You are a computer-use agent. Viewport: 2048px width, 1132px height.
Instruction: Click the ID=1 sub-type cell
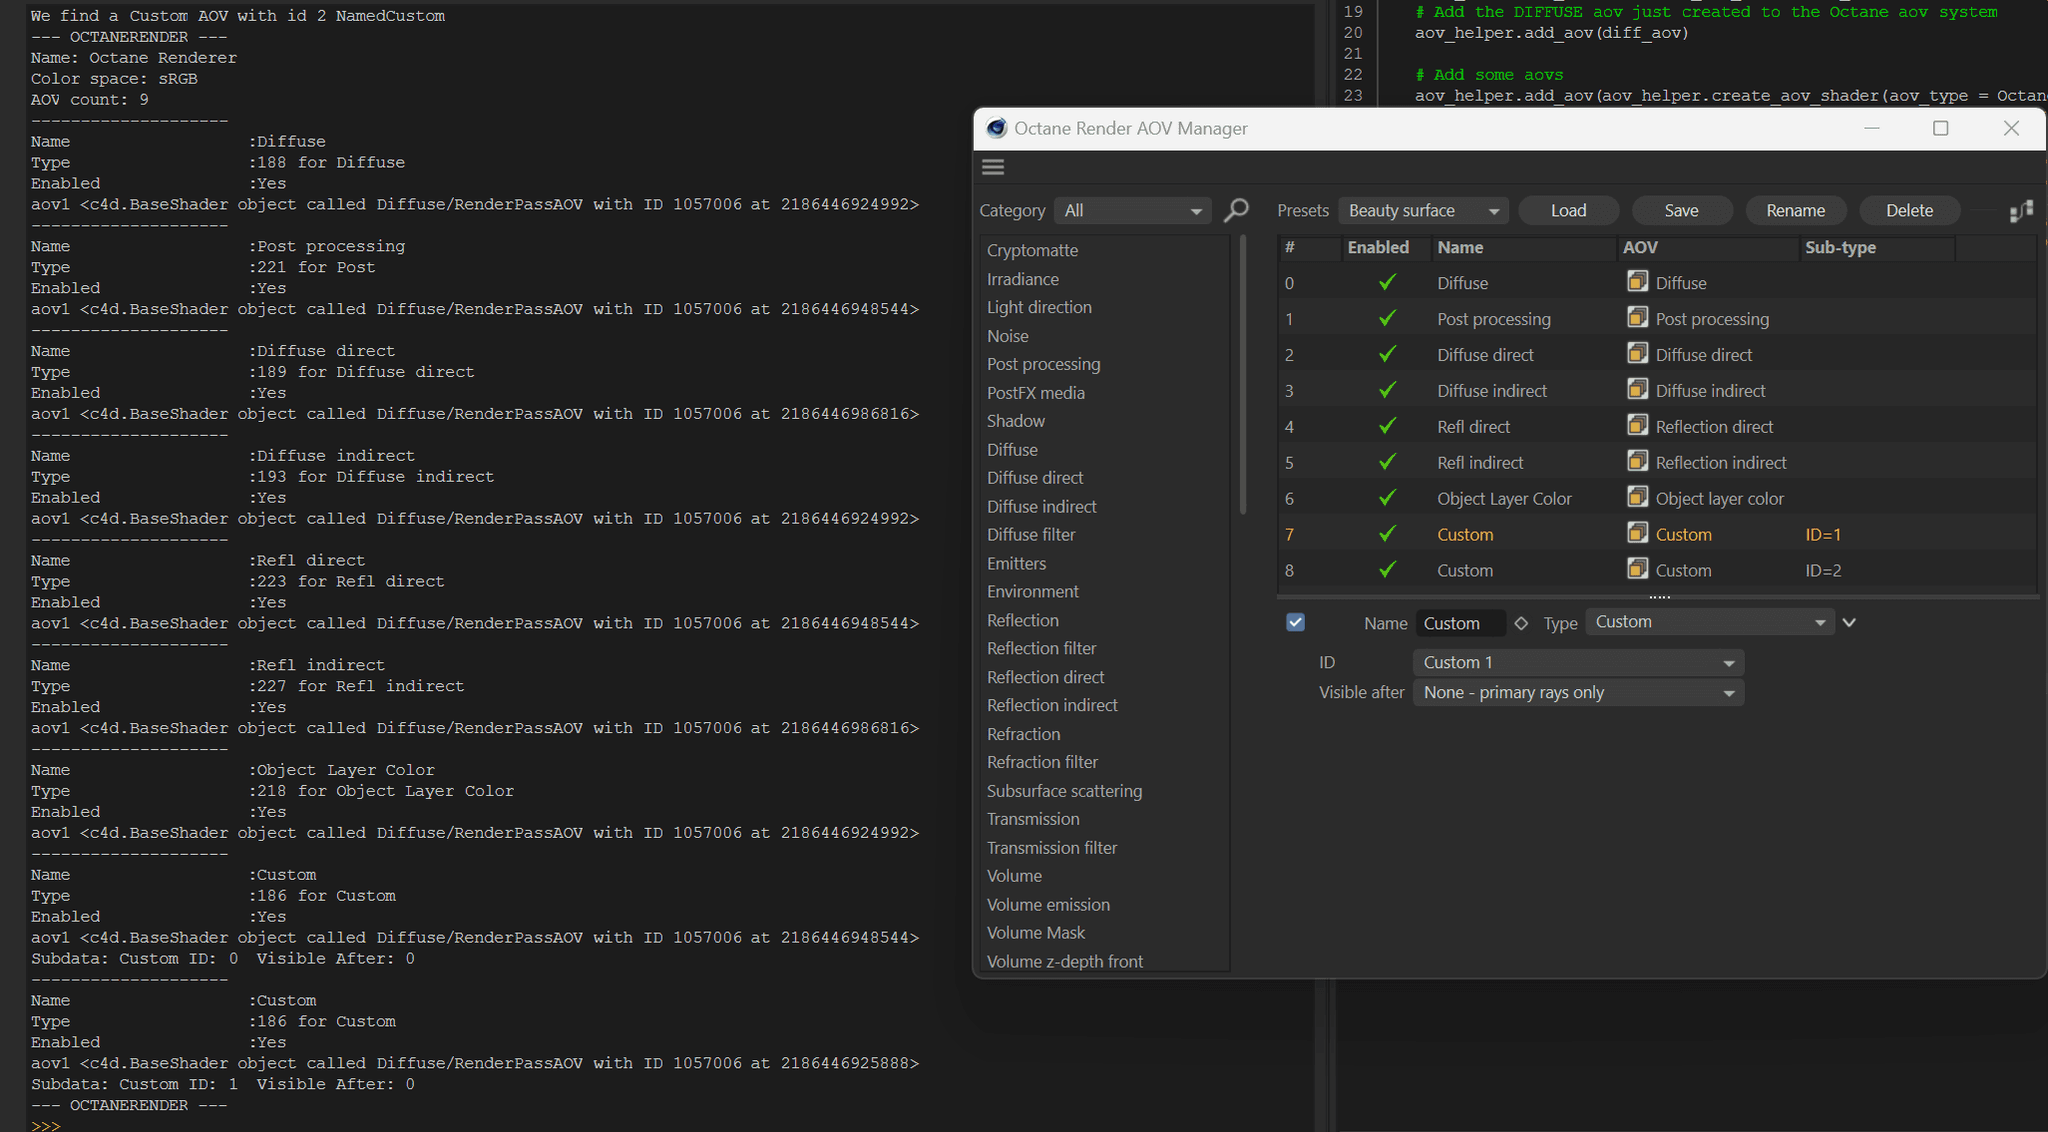coord(1823,534)
